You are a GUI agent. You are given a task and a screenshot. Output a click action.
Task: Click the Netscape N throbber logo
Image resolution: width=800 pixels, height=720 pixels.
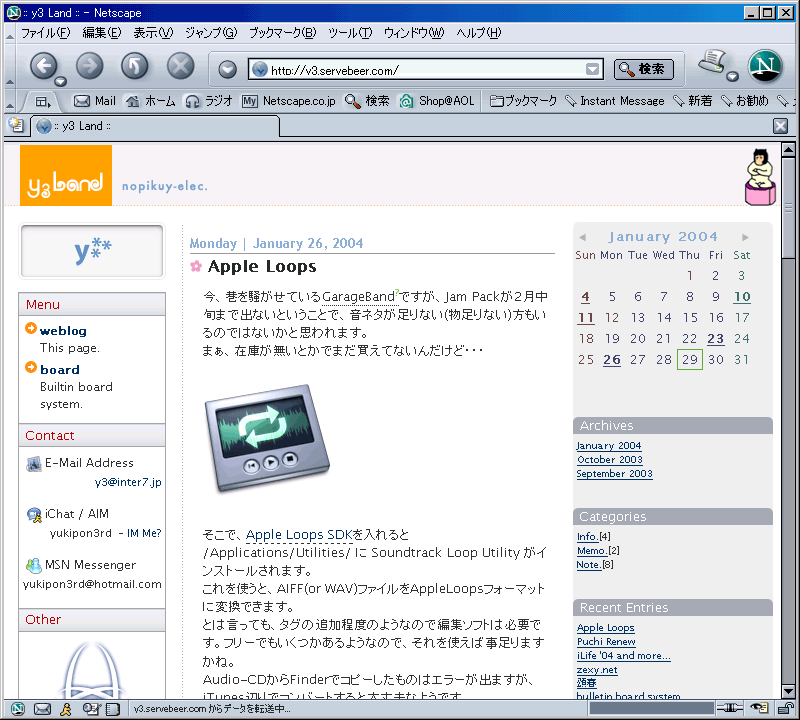tap(765, 66)
